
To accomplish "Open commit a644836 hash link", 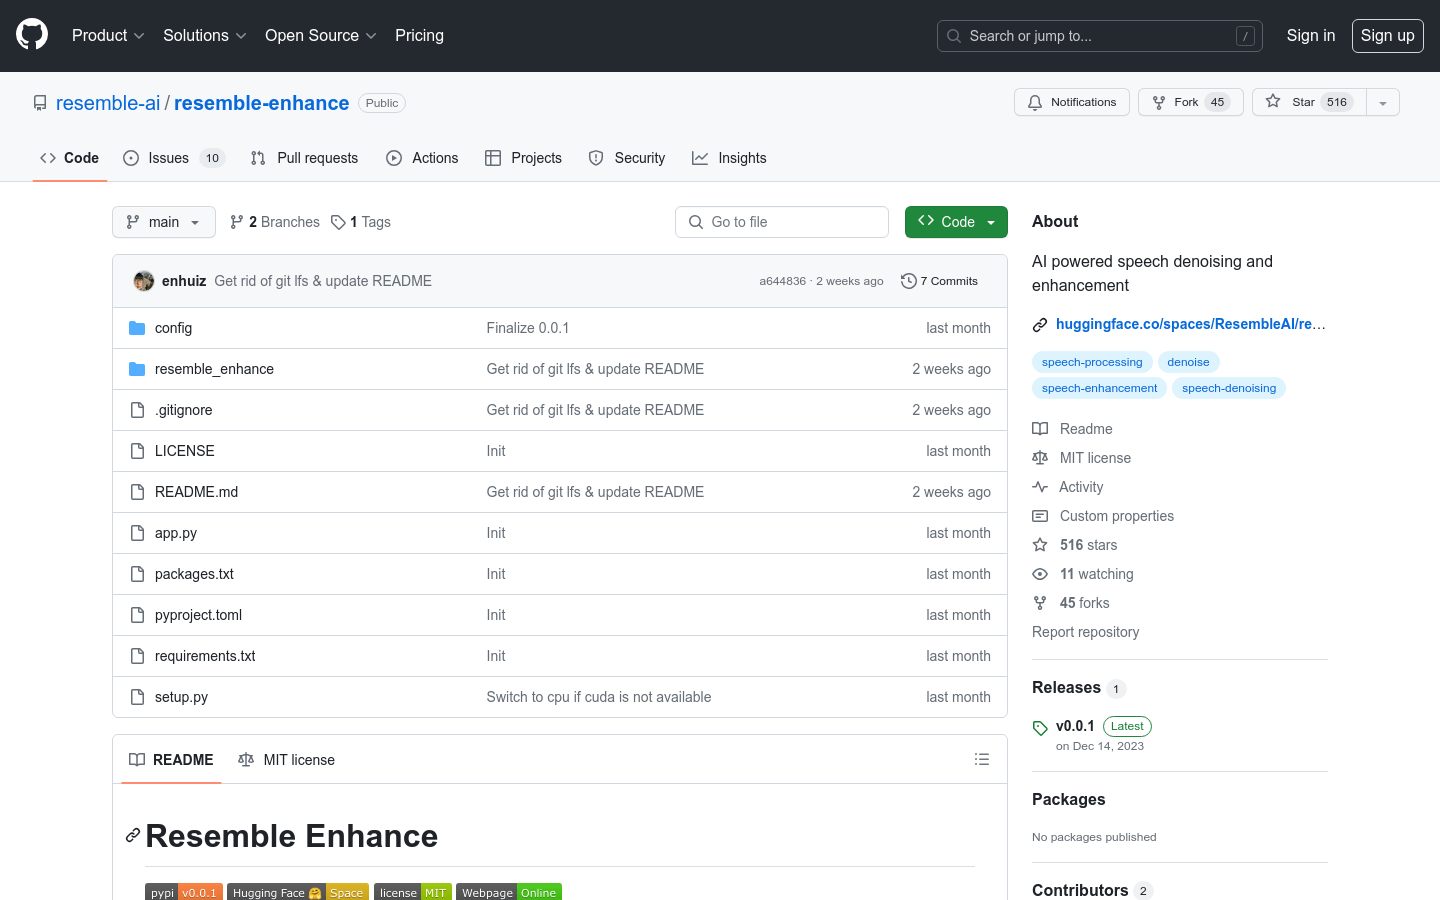I will (782, 281).
